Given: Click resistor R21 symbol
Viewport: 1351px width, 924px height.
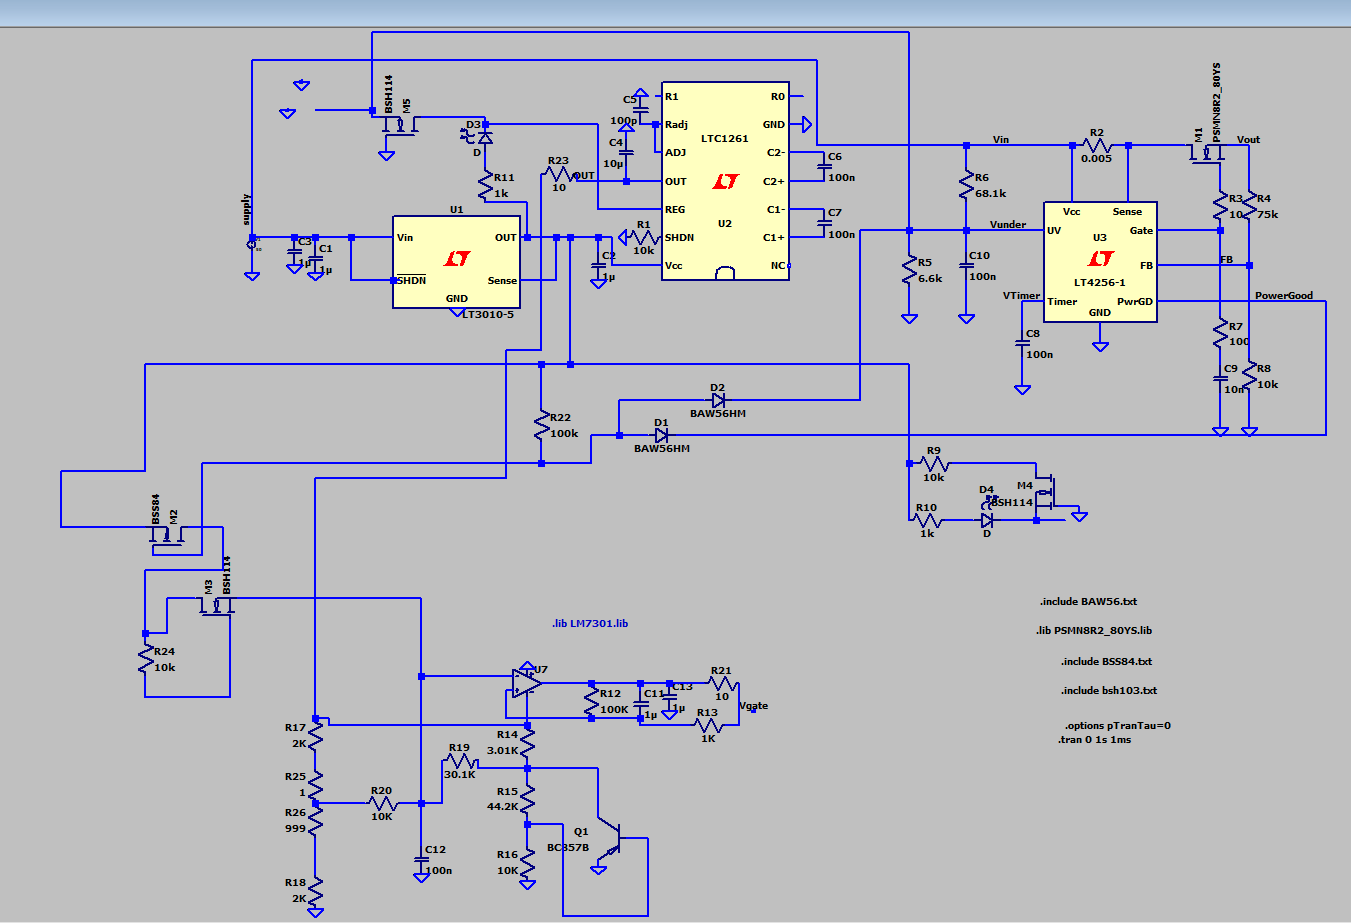Looking at the screenshot, I should click(723, 684).
